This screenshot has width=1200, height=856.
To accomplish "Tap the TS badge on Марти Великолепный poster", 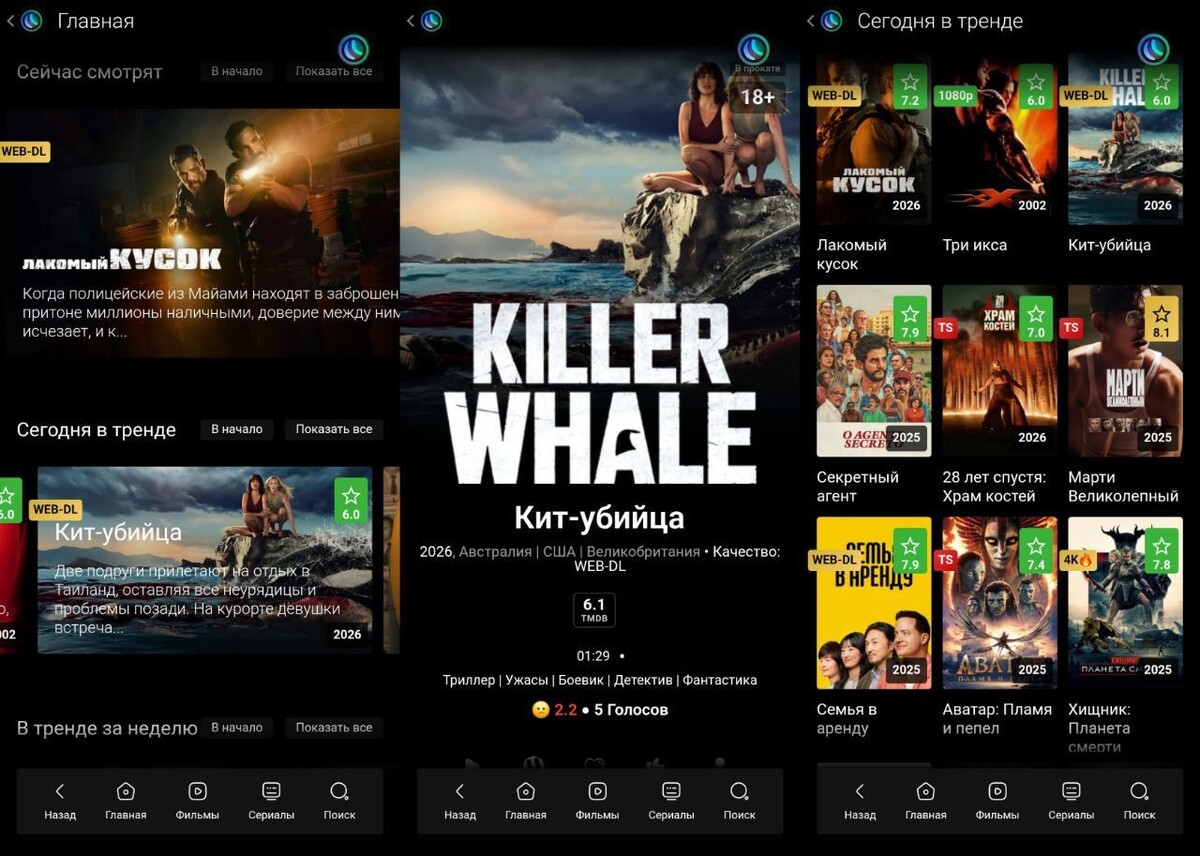I will 1071,328.
